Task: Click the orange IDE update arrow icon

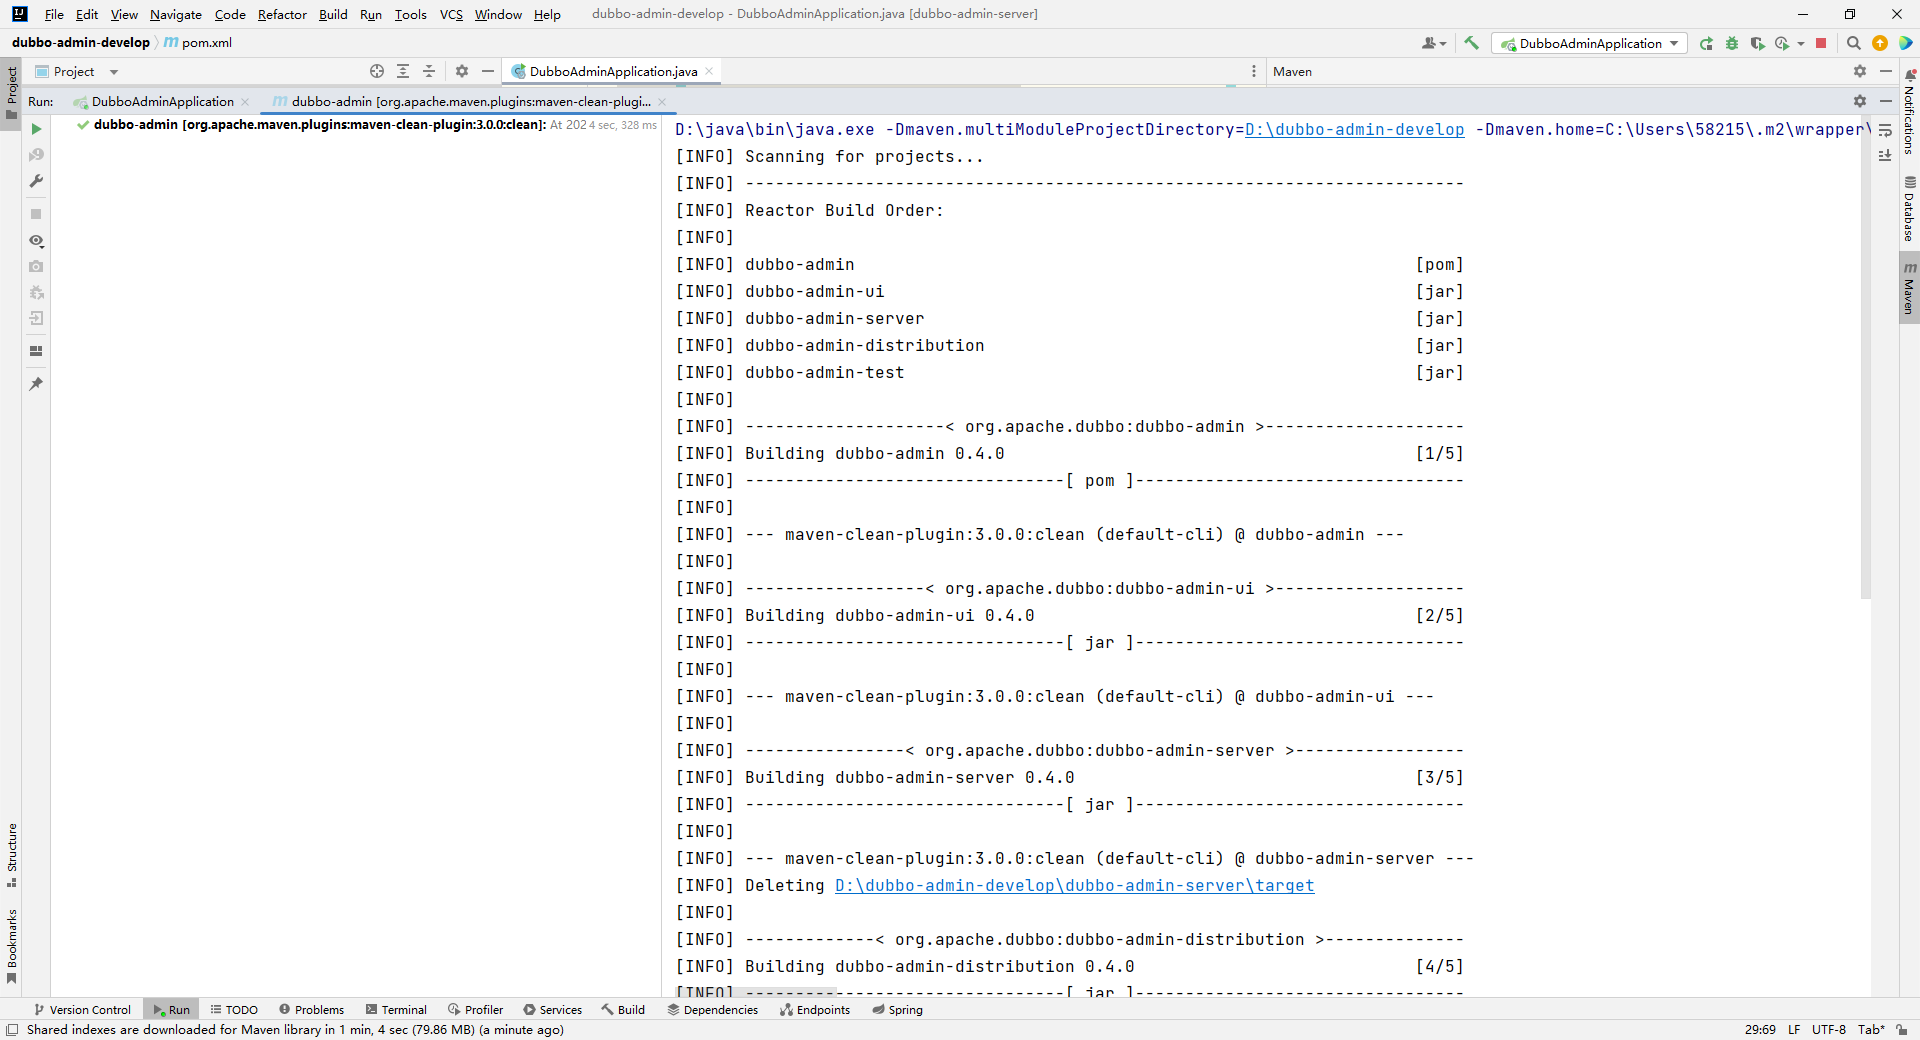Action: [1880, 43]
